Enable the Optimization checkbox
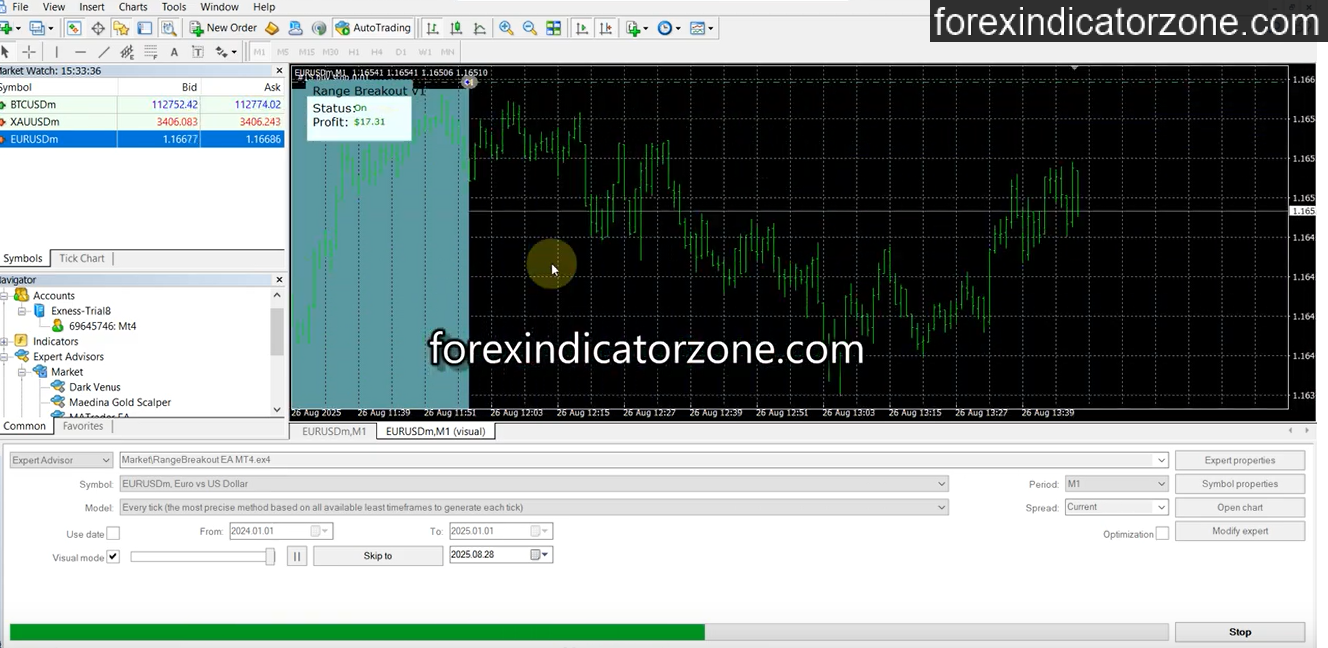The width and height of the screenshot is (1328, 648). tap(1162, 534)
